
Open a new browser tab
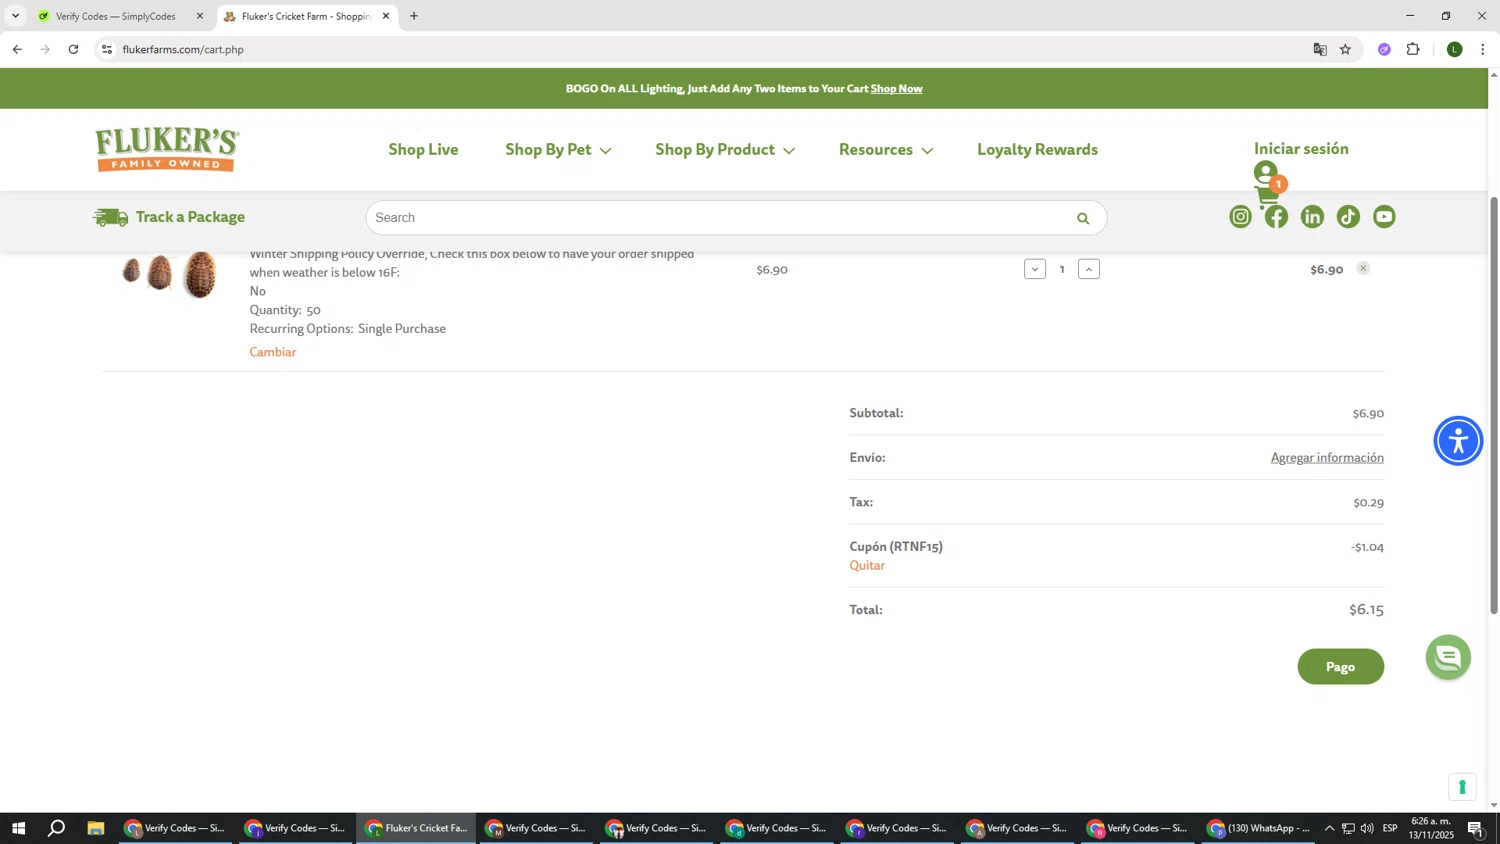point(414,16)
